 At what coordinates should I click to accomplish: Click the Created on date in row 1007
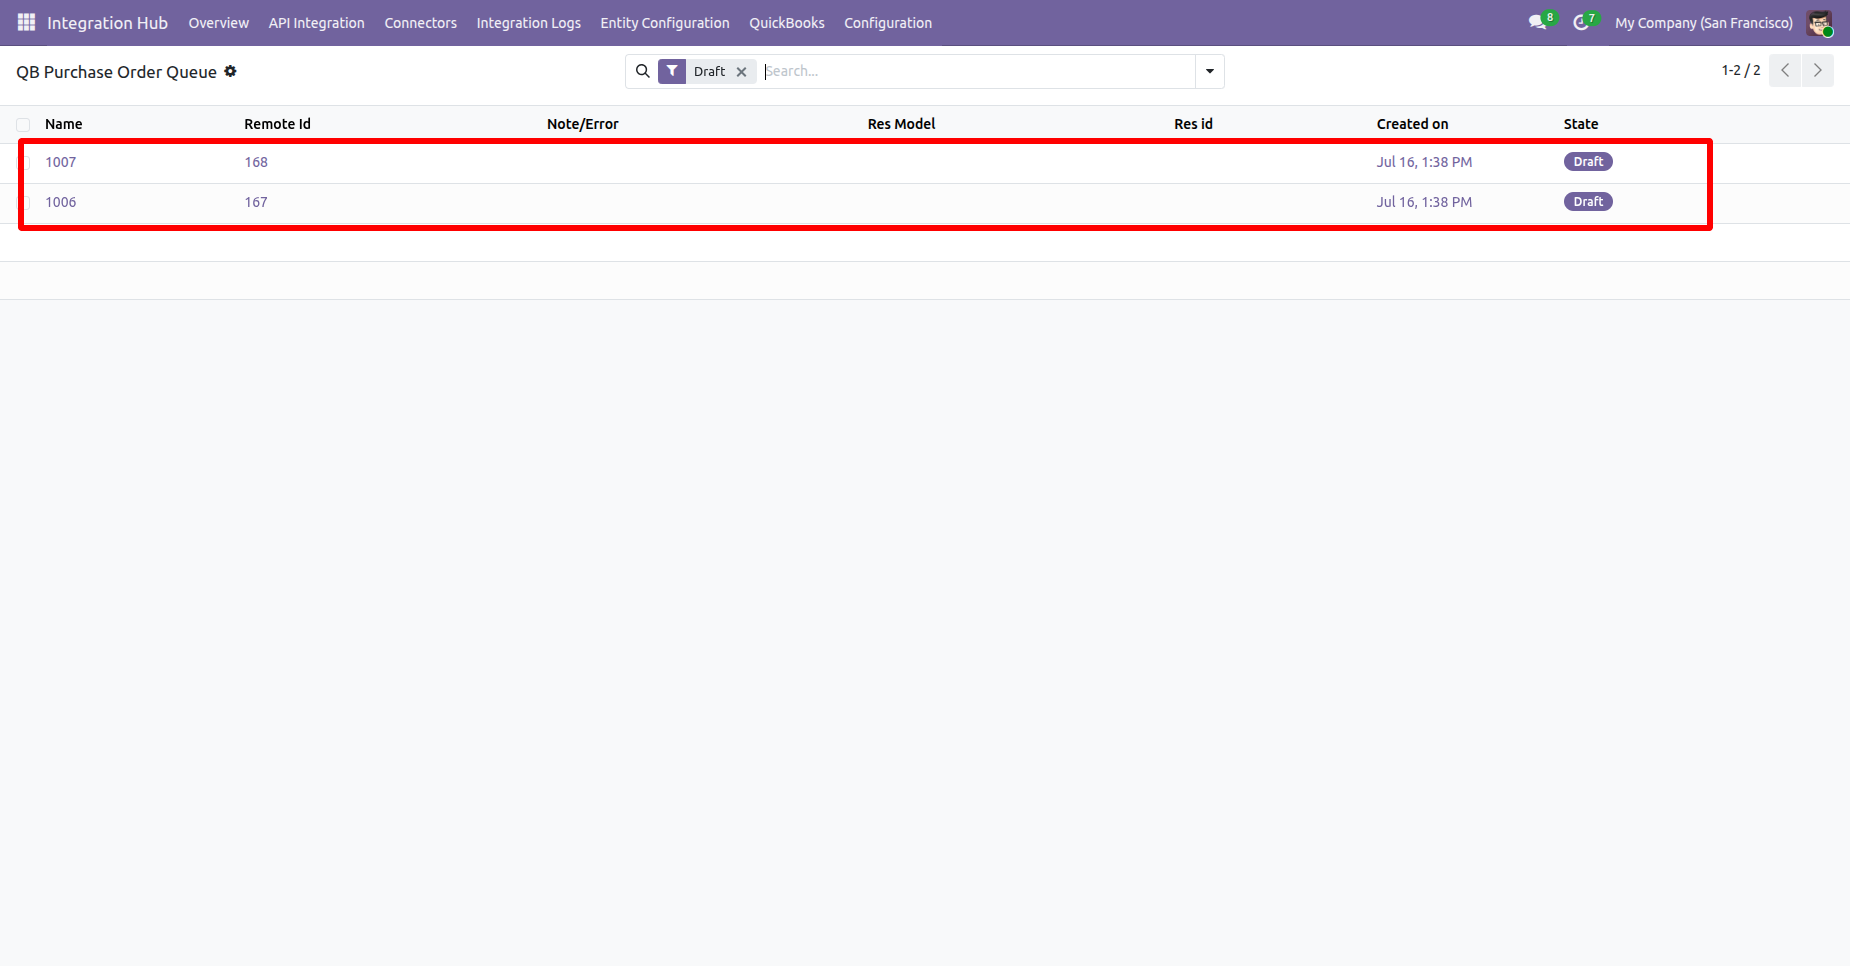(1424, 162)
